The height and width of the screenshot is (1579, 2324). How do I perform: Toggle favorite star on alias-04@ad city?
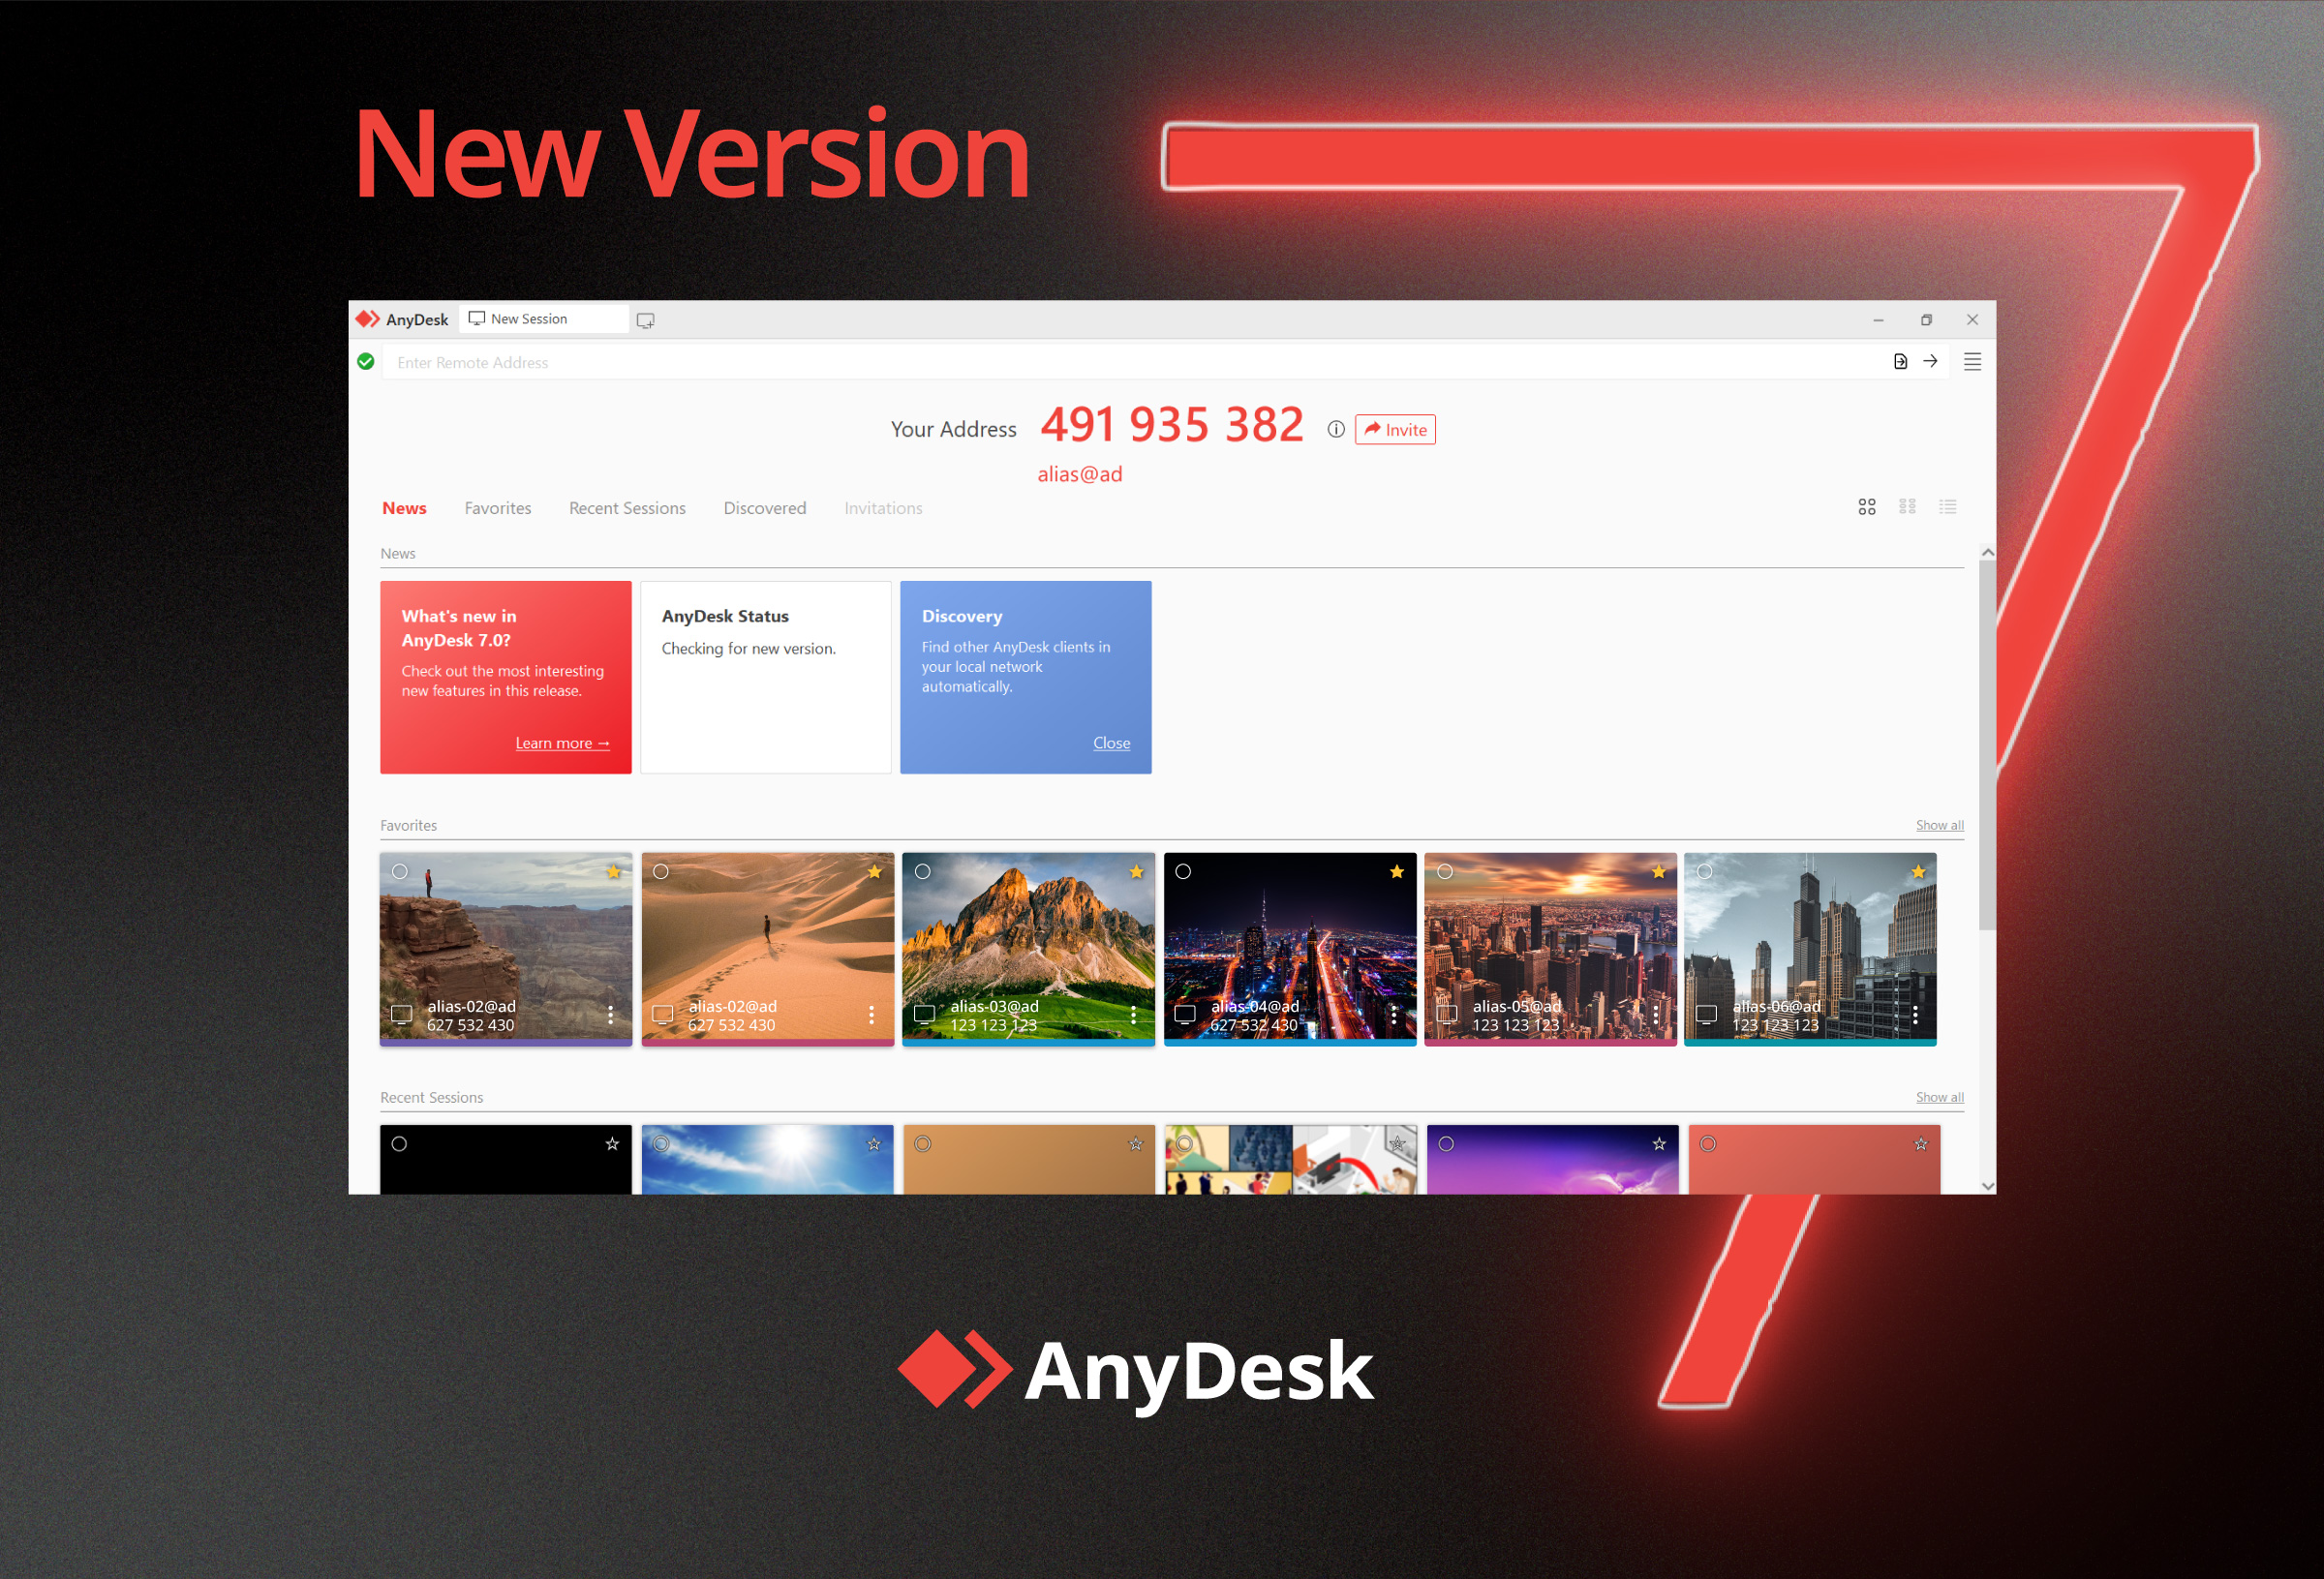1397,872
